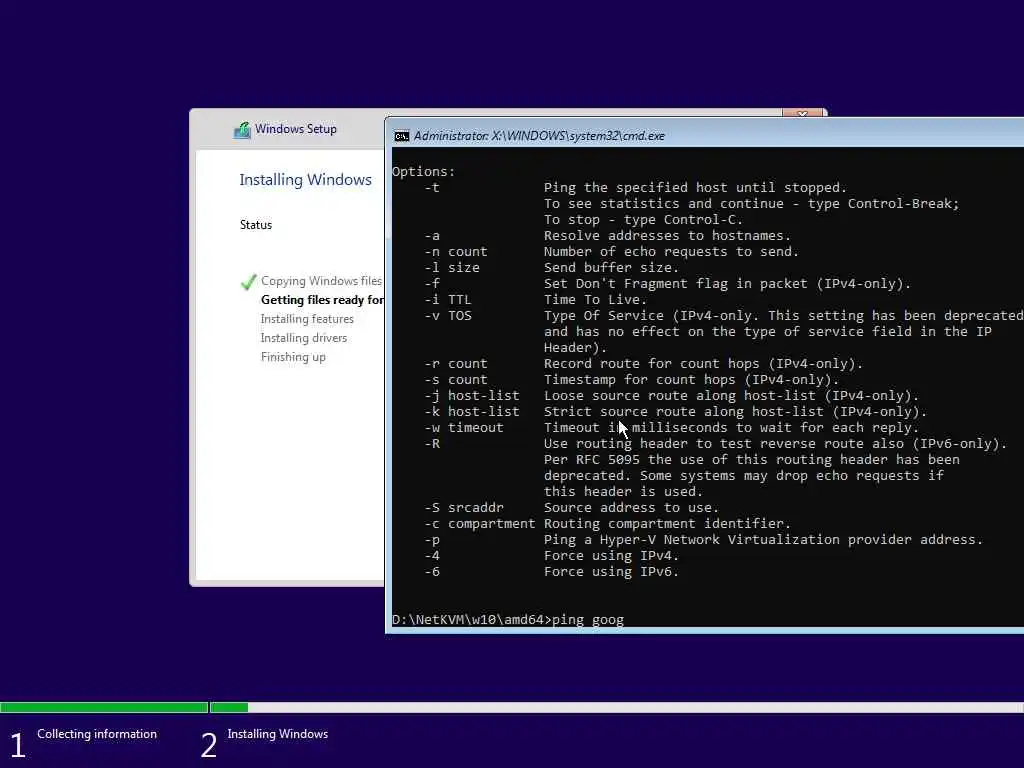The height and width of the screenshot is (768, 1024).
Task: Click the "-v TOS" option text
Action: [447, 315]
